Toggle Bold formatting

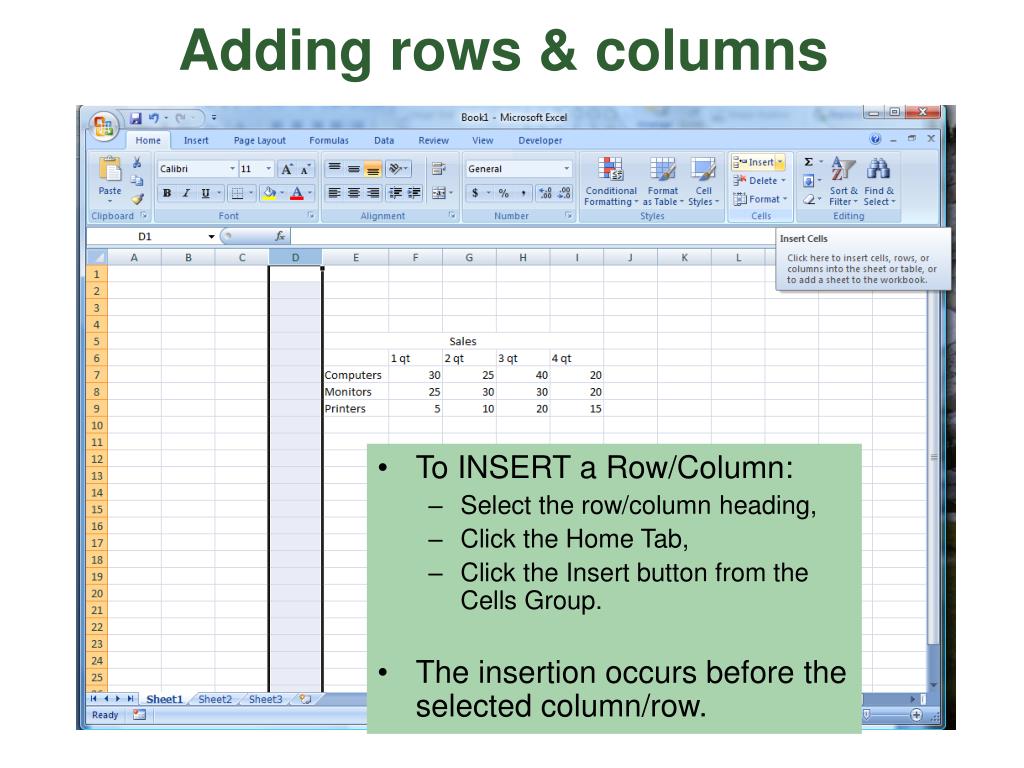(x=167, y=193)
